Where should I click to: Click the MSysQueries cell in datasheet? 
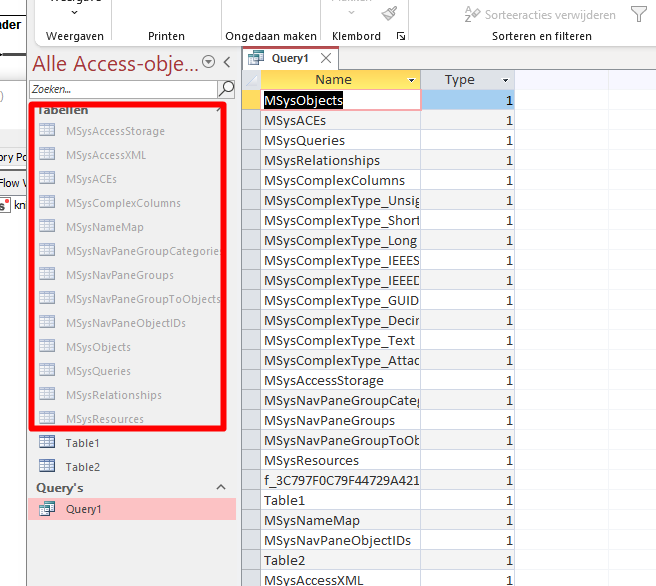[340, 141]
